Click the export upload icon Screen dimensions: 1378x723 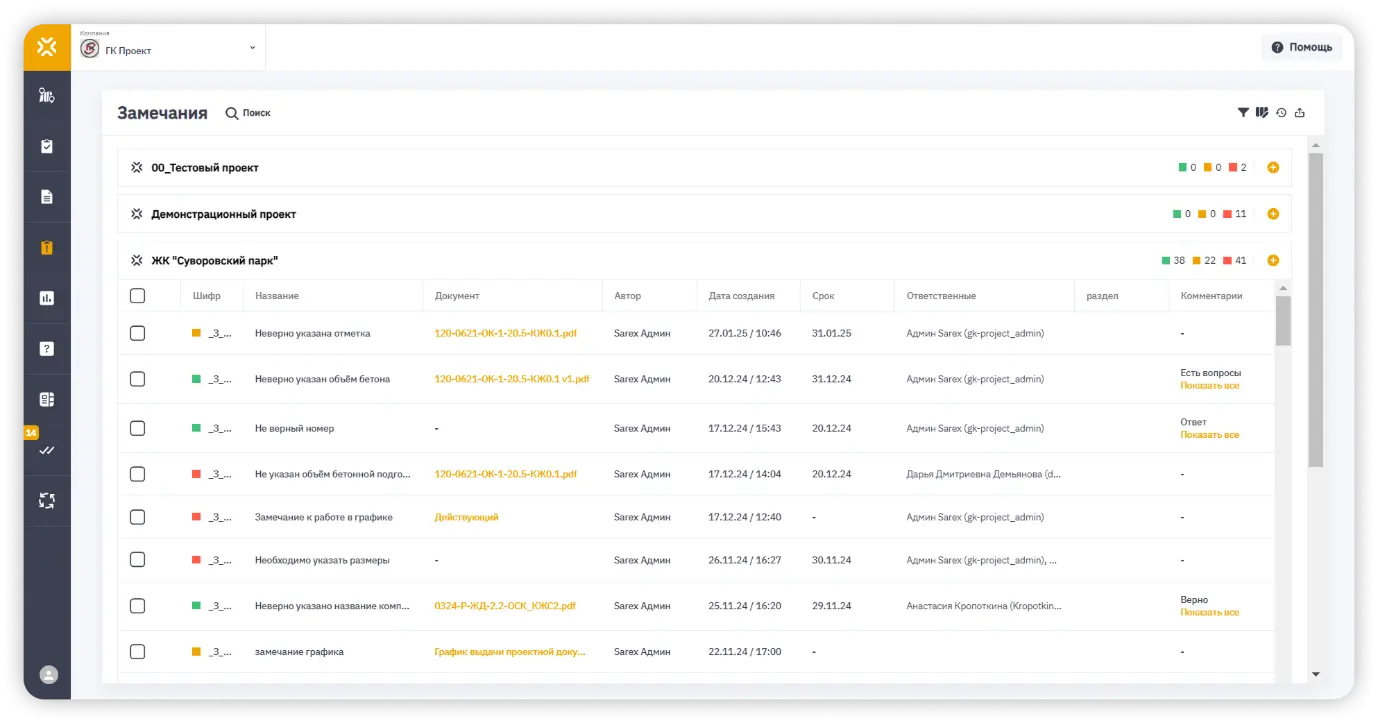pyautogui.click(x=1300, y=113)
